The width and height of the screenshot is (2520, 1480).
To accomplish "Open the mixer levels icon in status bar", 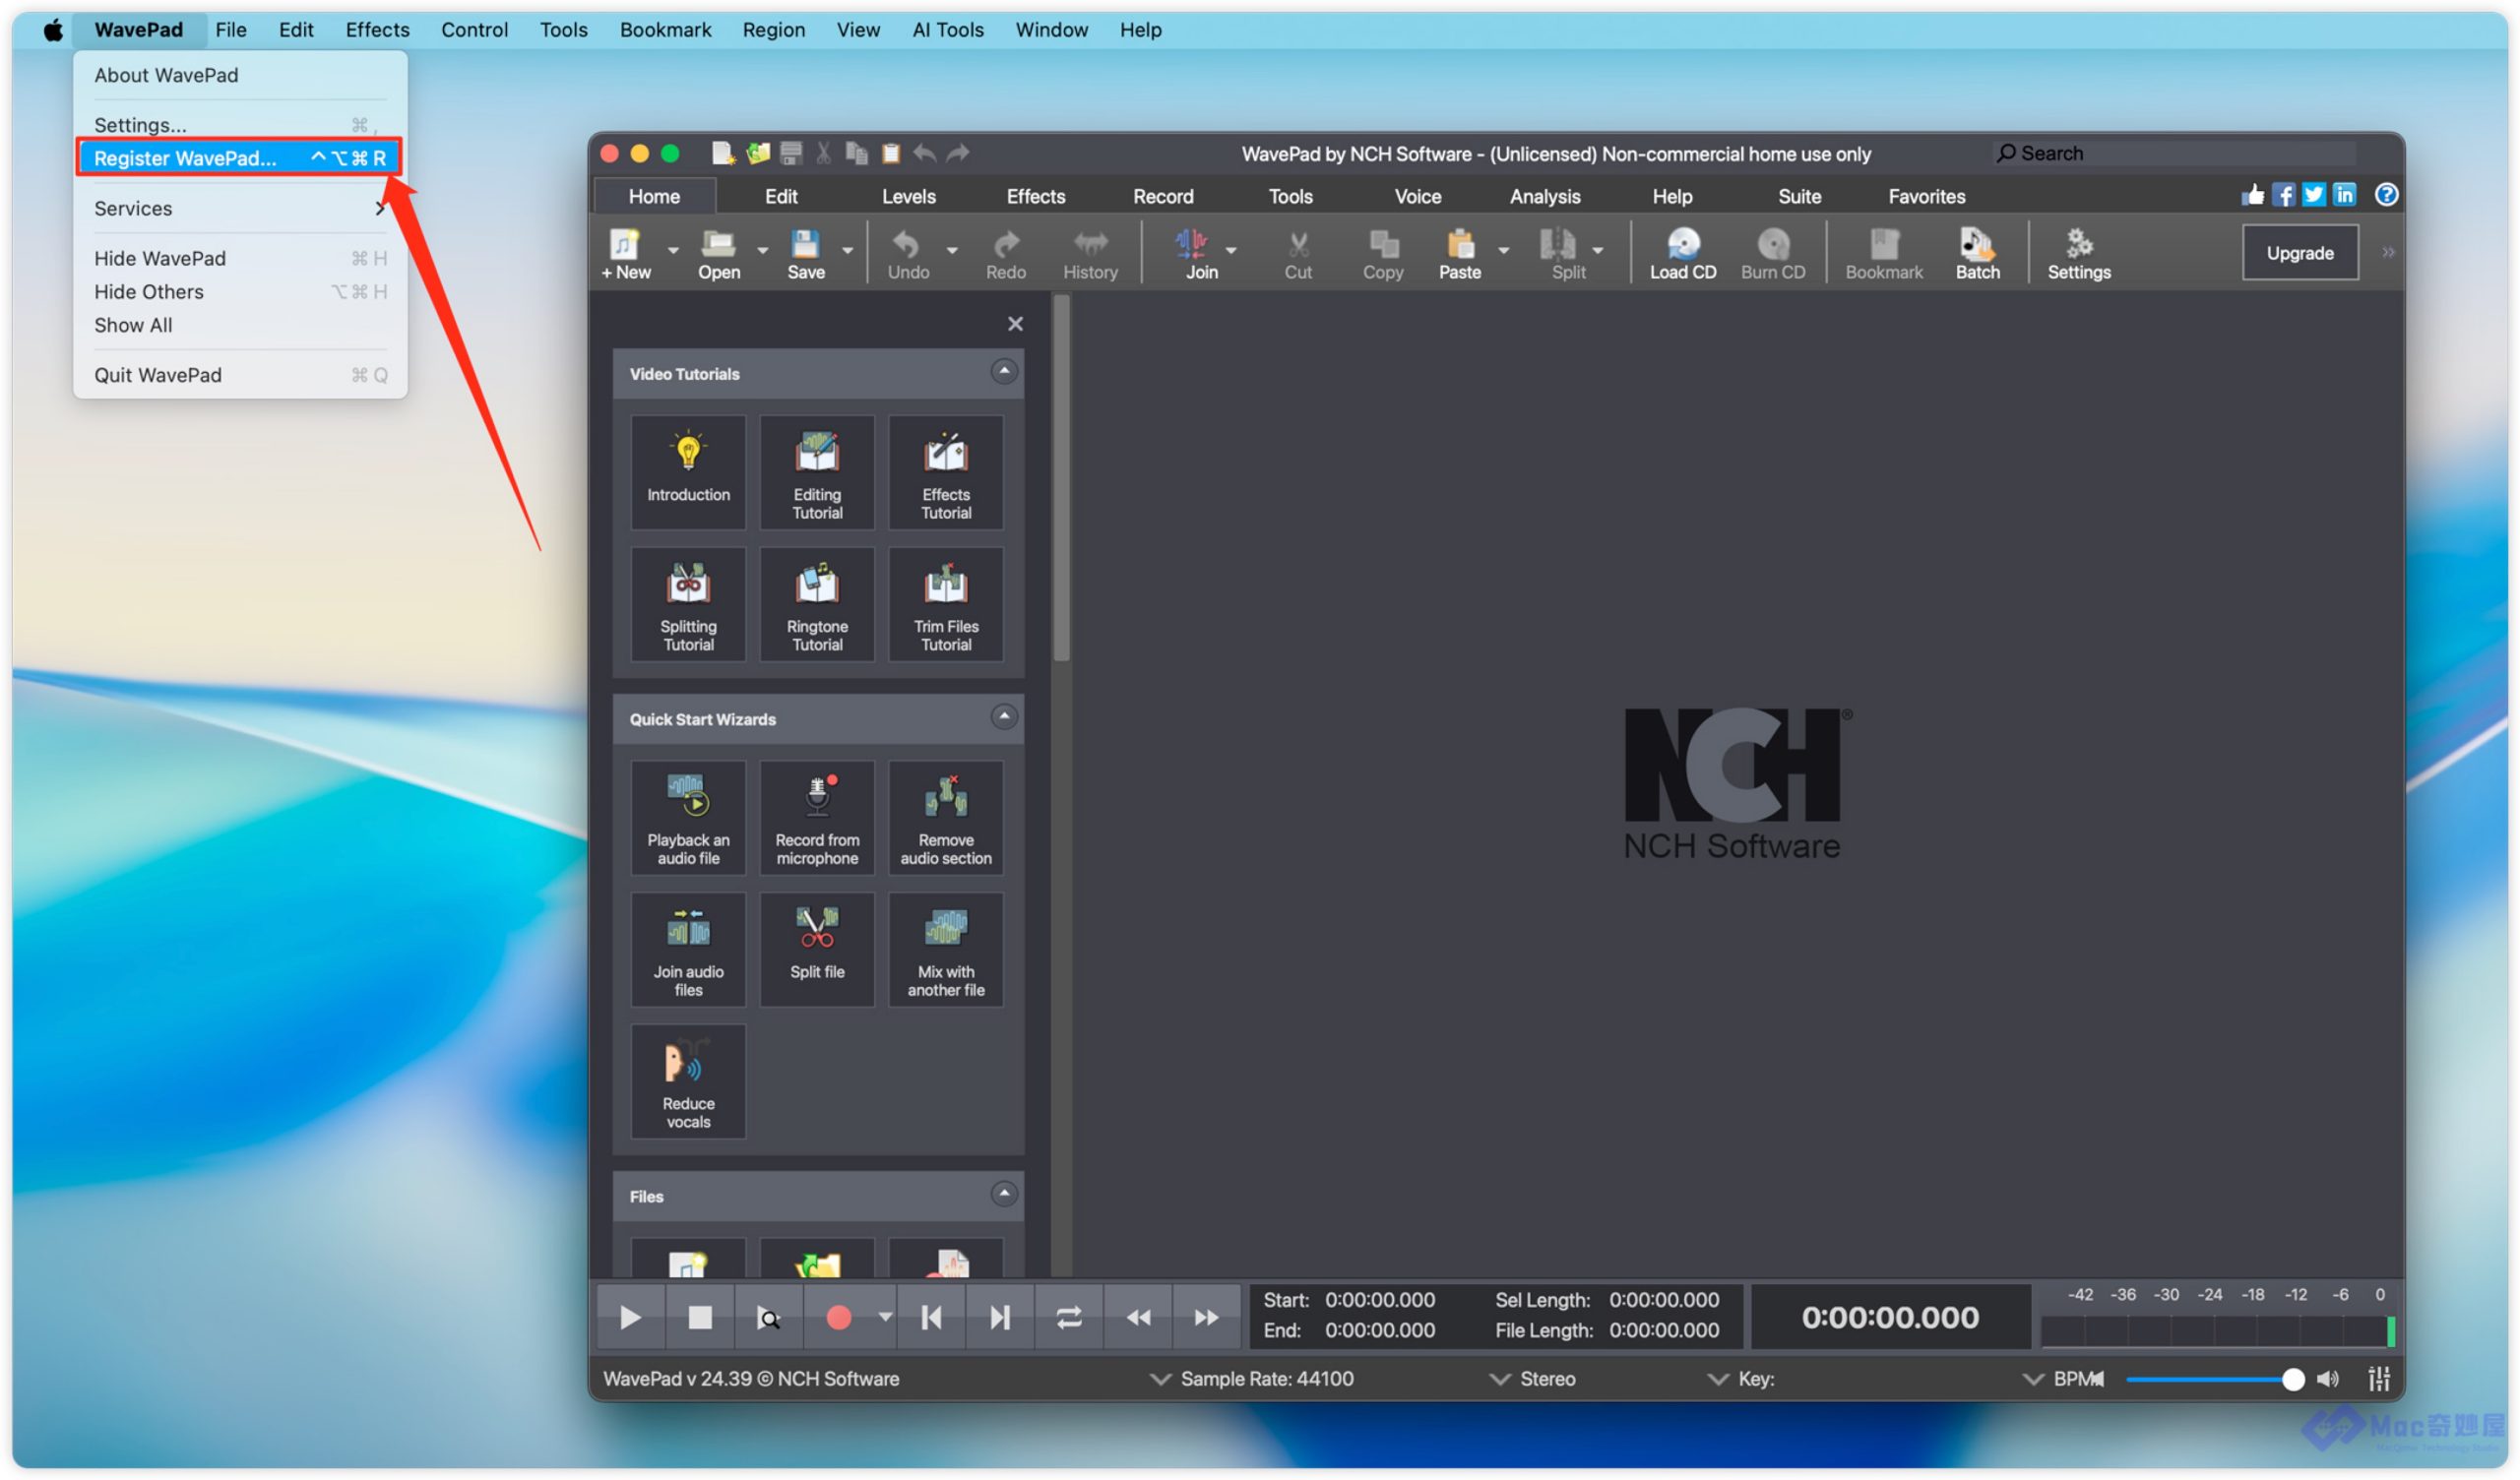I will coord(2380,1380).
